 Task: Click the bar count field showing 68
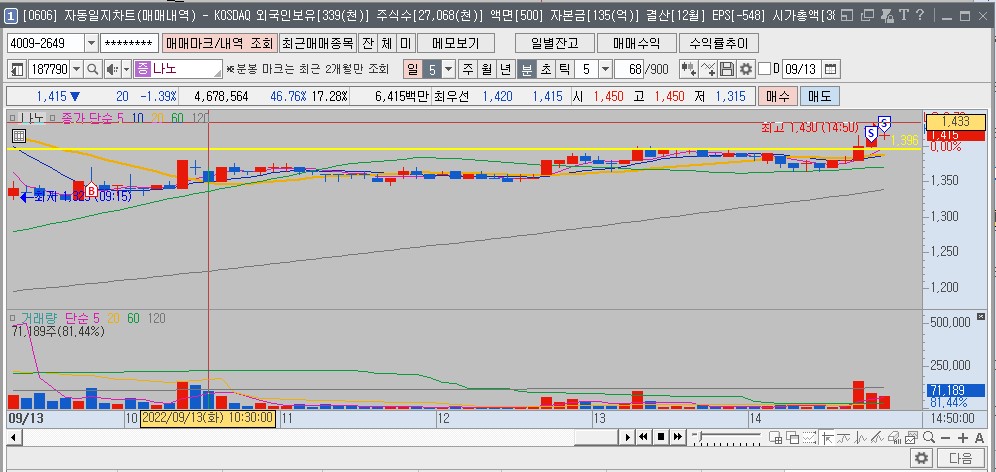click(629, 69)
